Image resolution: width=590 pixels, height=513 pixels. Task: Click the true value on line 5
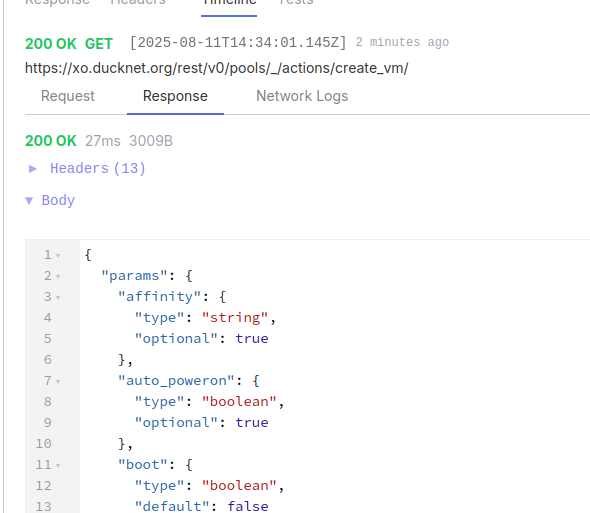pos(252,339)
